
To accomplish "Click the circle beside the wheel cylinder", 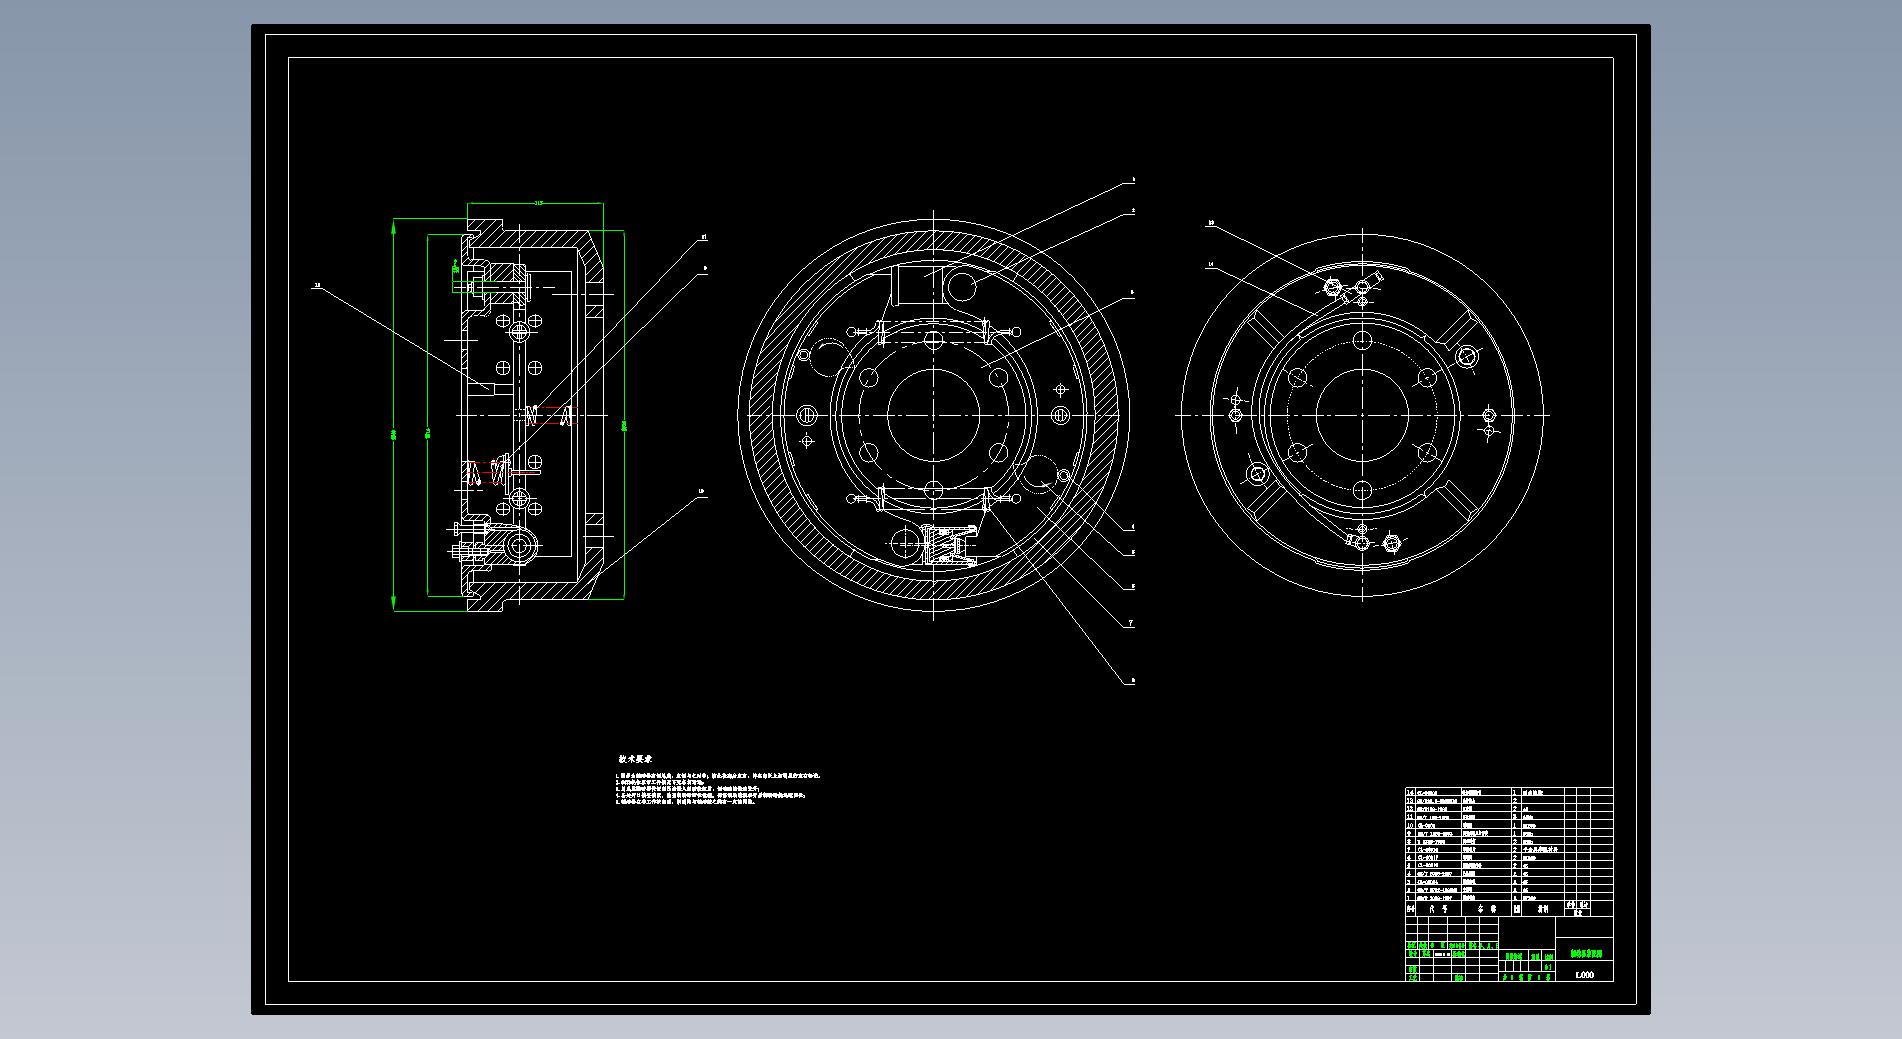I will coord(962,287).
